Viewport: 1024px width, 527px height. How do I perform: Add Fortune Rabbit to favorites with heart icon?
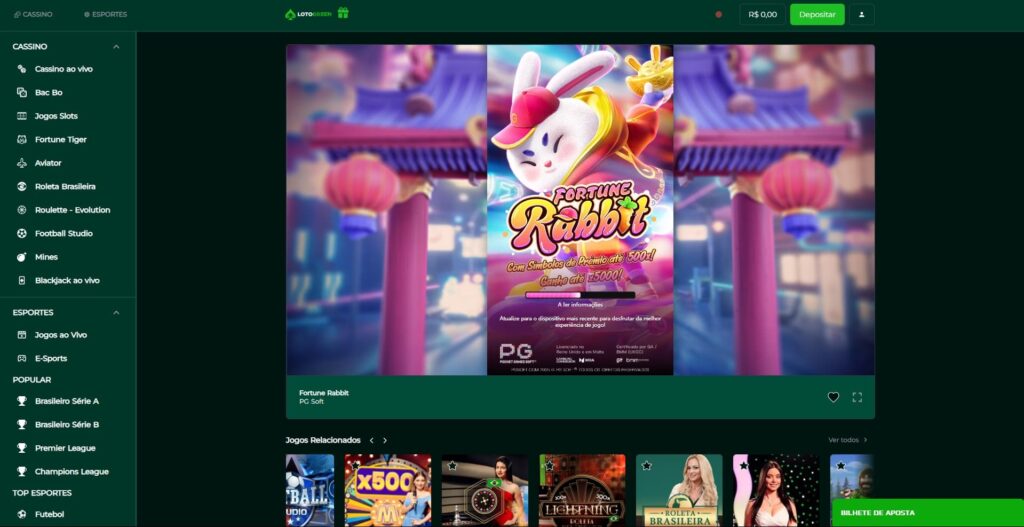click(833, 397)
